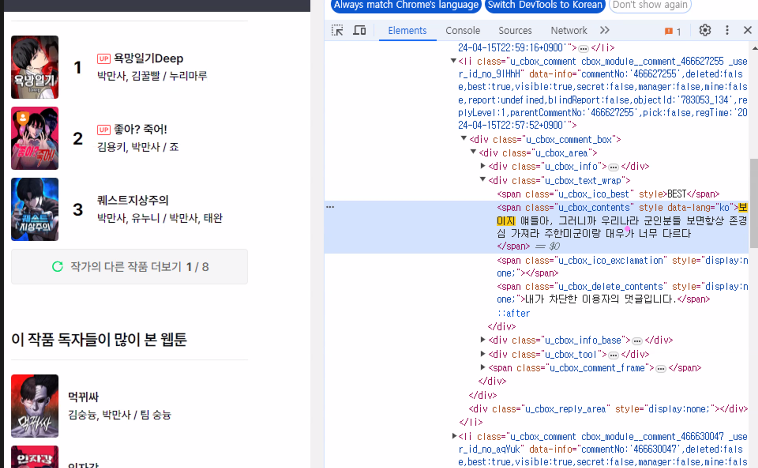Screen dimensions: 758x468
Task: Show more DevTools tabs chevron
Action: 604,30
